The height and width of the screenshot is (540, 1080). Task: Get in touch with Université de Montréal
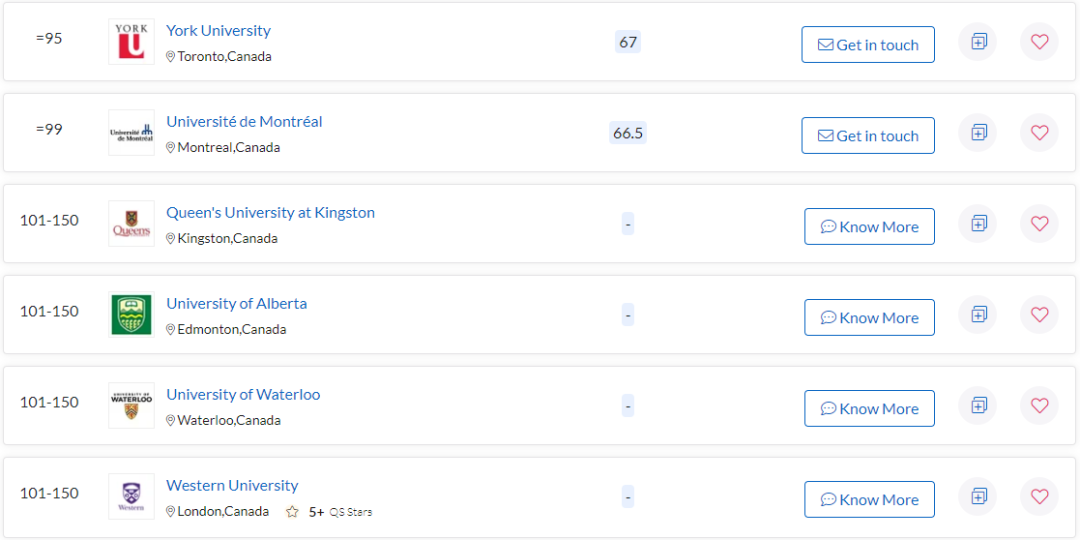[x=868, y=136]
